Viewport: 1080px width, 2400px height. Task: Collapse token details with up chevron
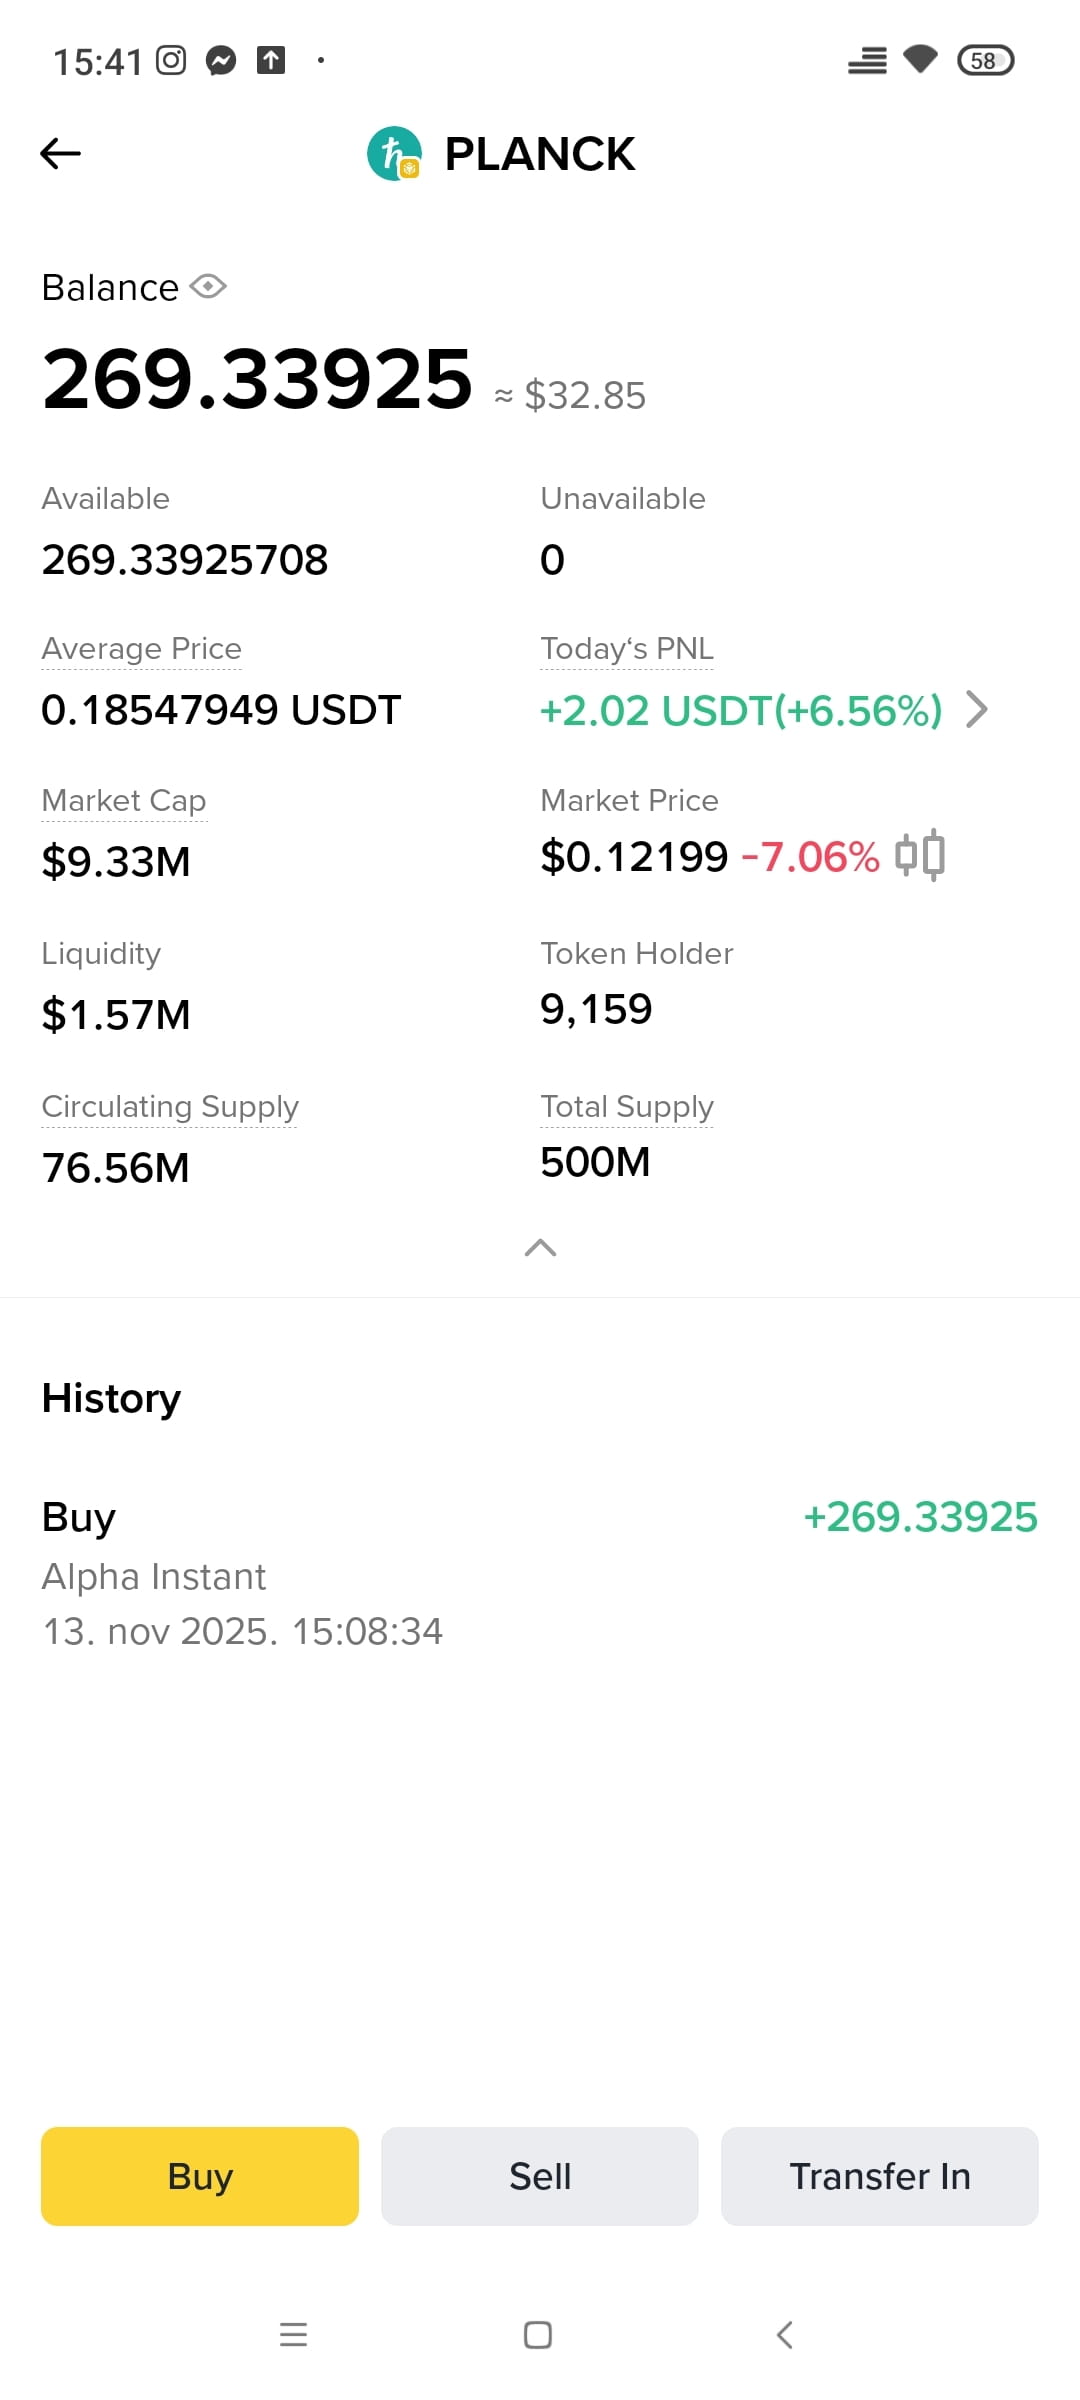click(540, 1247)
